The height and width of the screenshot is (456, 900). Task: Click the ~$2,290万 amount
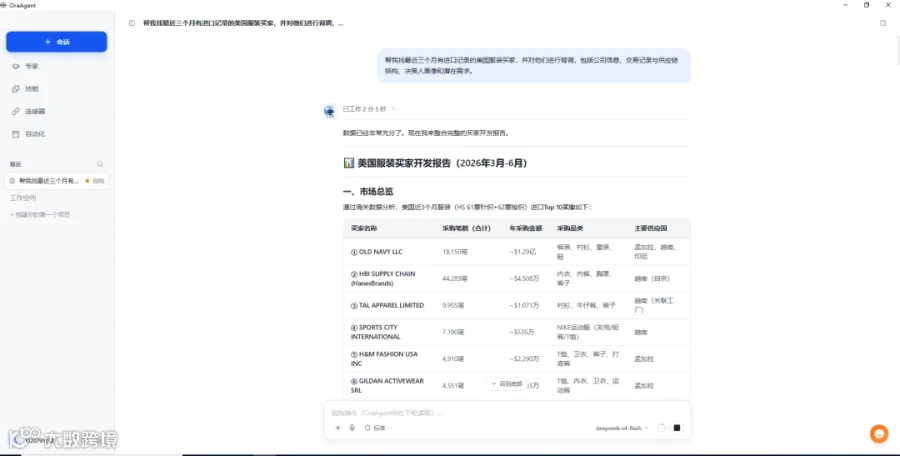[x=524, y=359]
